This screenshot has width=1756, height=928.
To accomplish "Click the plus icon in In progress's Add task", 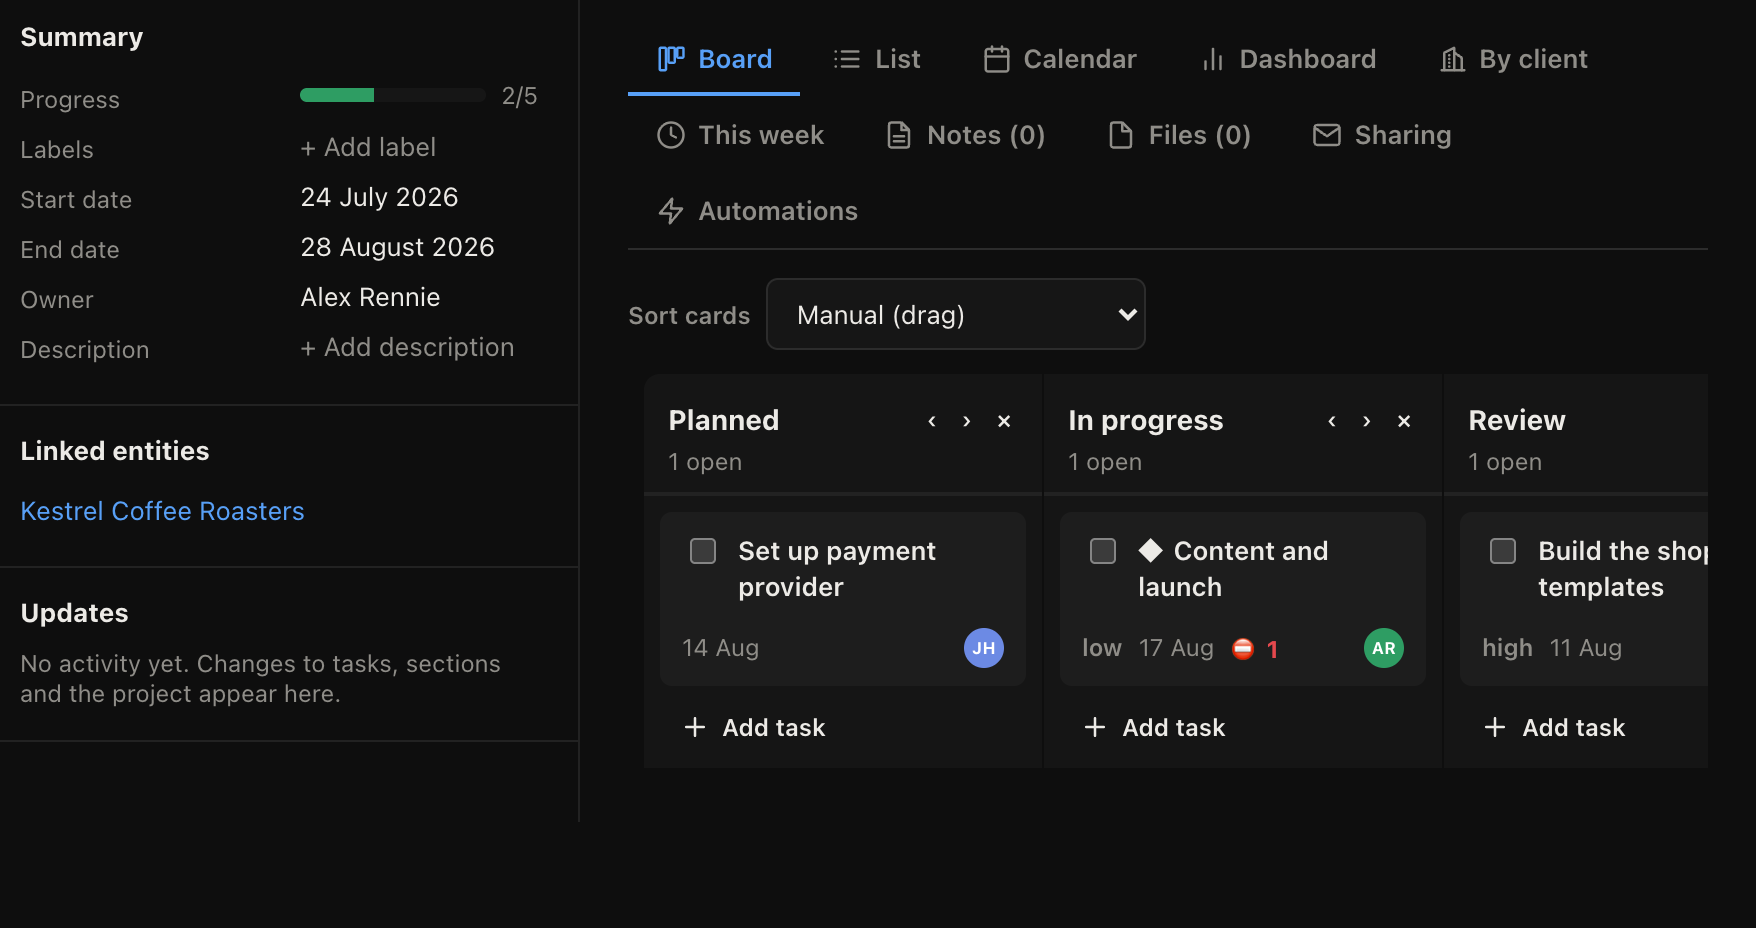I will tap(1095, 727).
